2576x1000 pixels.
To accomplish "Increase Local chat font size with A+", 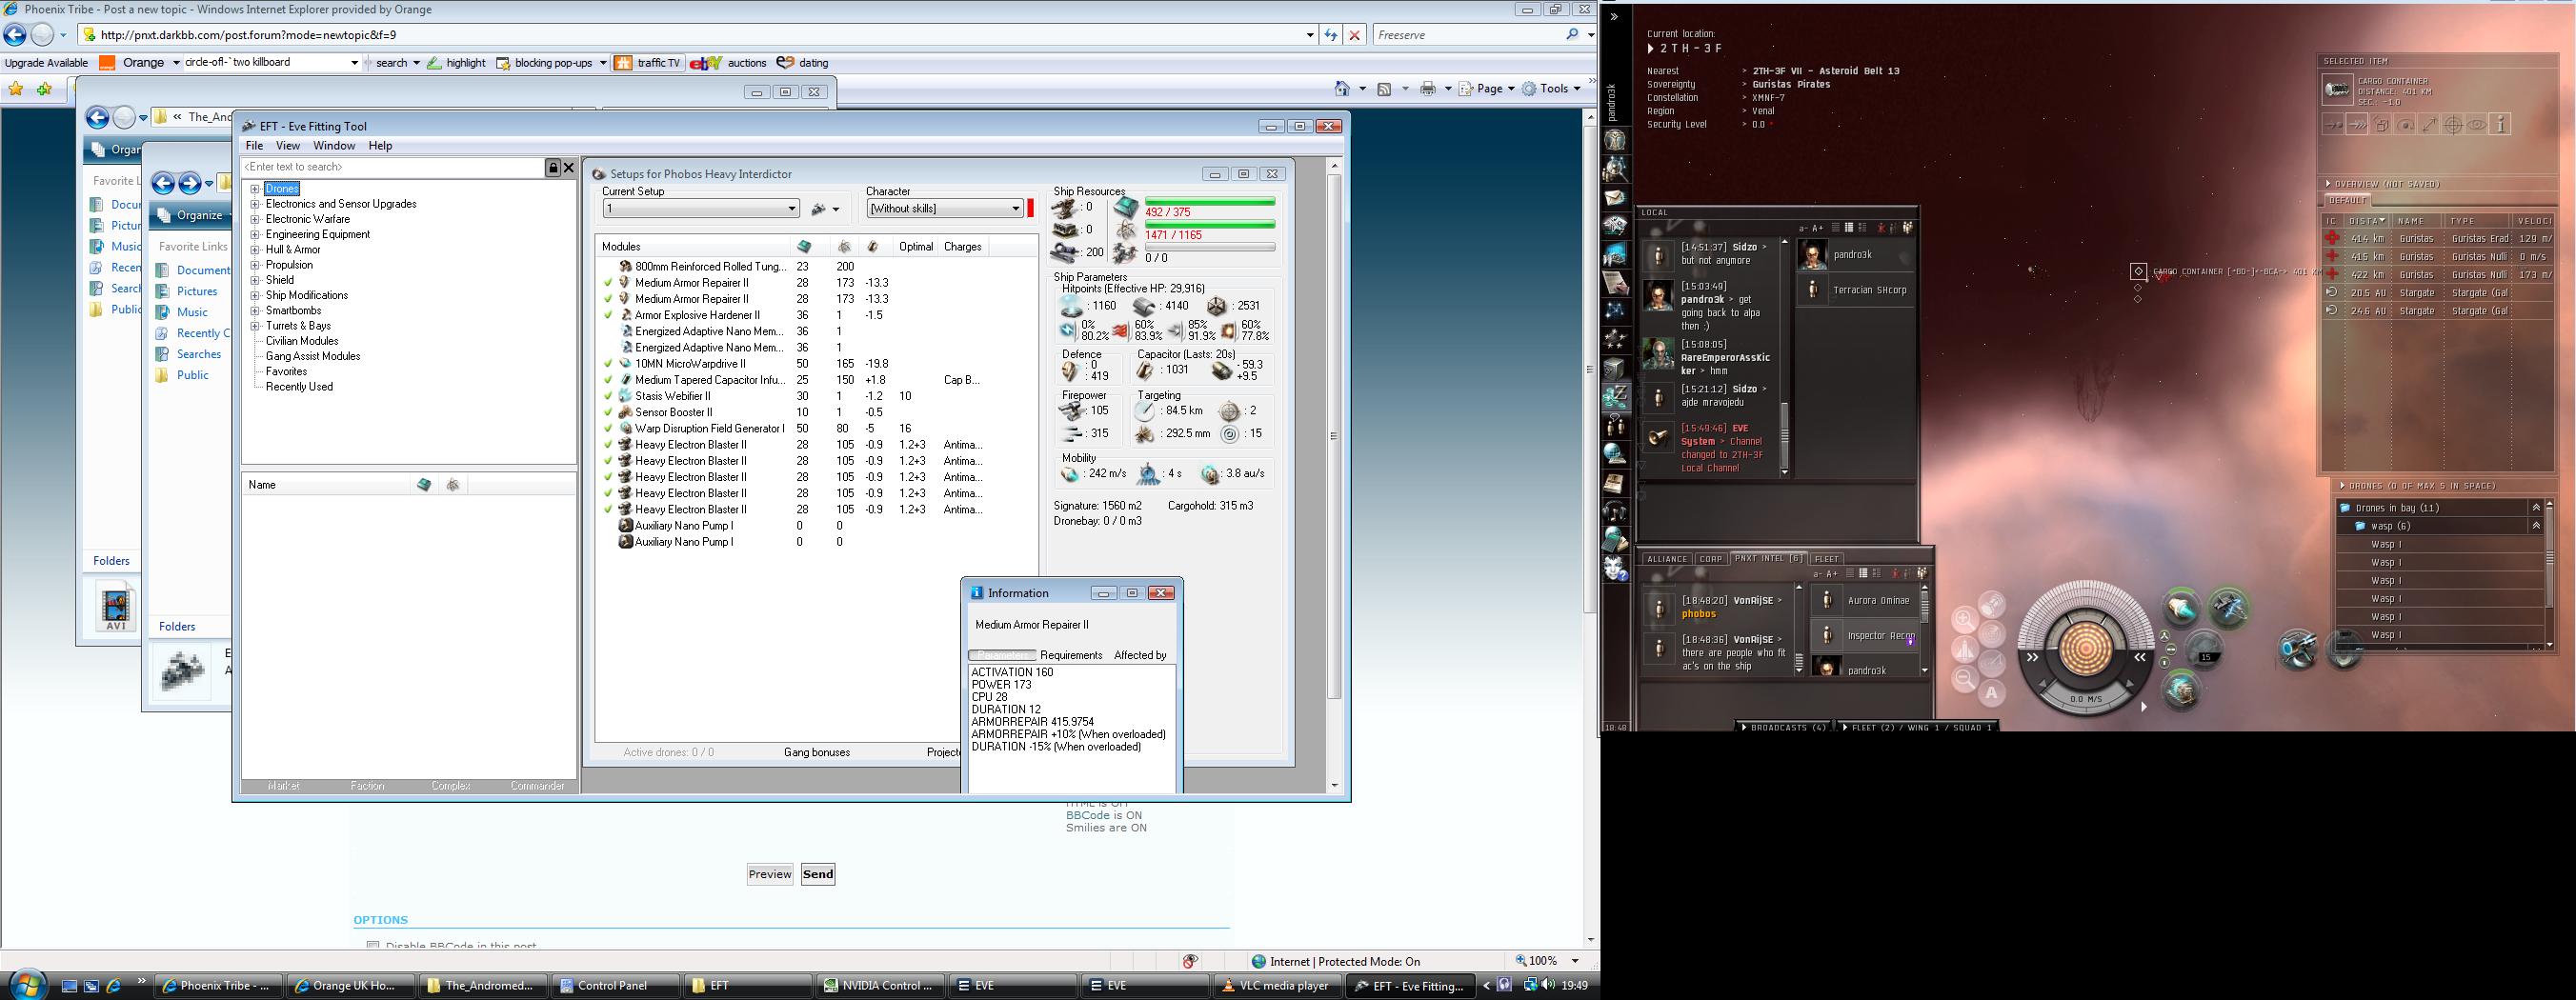I will tap(1818, 228).
